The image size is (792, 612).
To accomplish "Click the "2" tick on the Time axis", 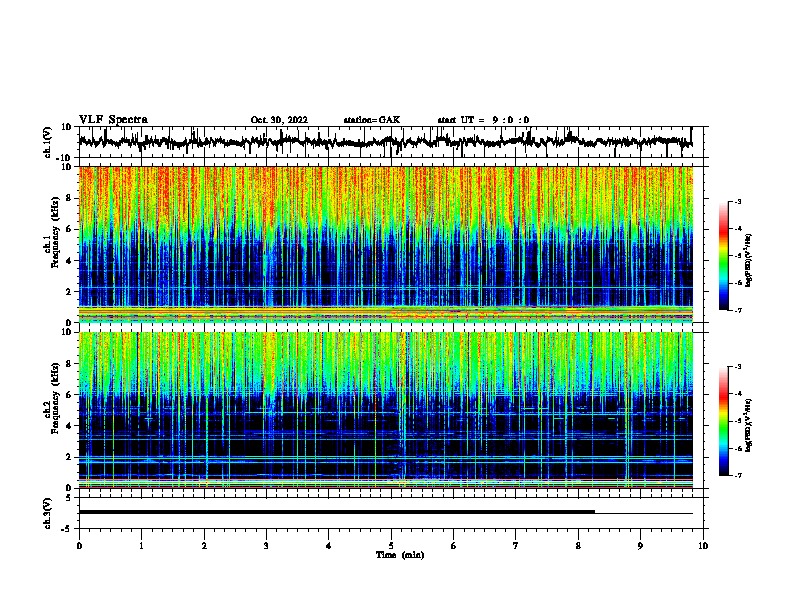I will pyautogui.click(x=204, y=546).
